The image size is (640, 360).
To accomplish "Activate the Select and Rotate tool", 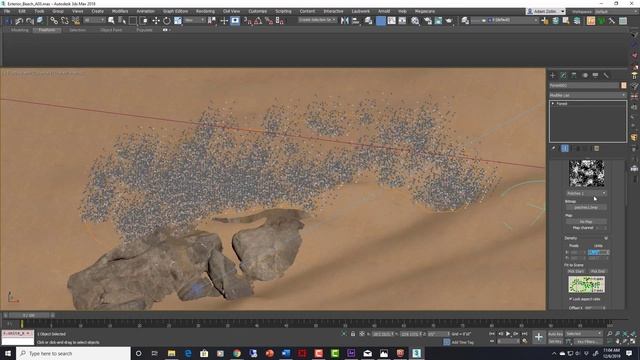I will pyautogui.click(x=167, y=21).
